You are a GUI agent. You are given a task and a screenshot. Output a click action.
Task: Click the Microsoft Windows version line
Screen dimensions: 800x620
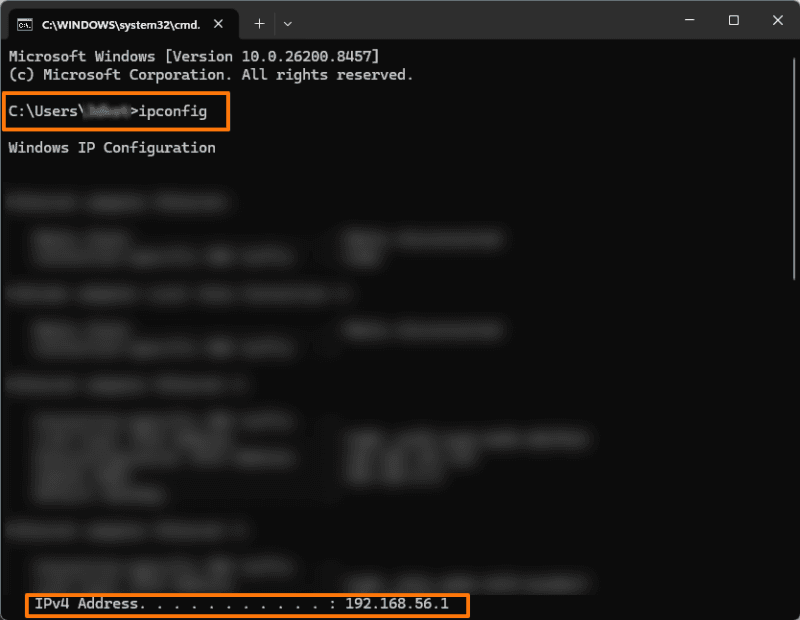(x=194, y=56)
